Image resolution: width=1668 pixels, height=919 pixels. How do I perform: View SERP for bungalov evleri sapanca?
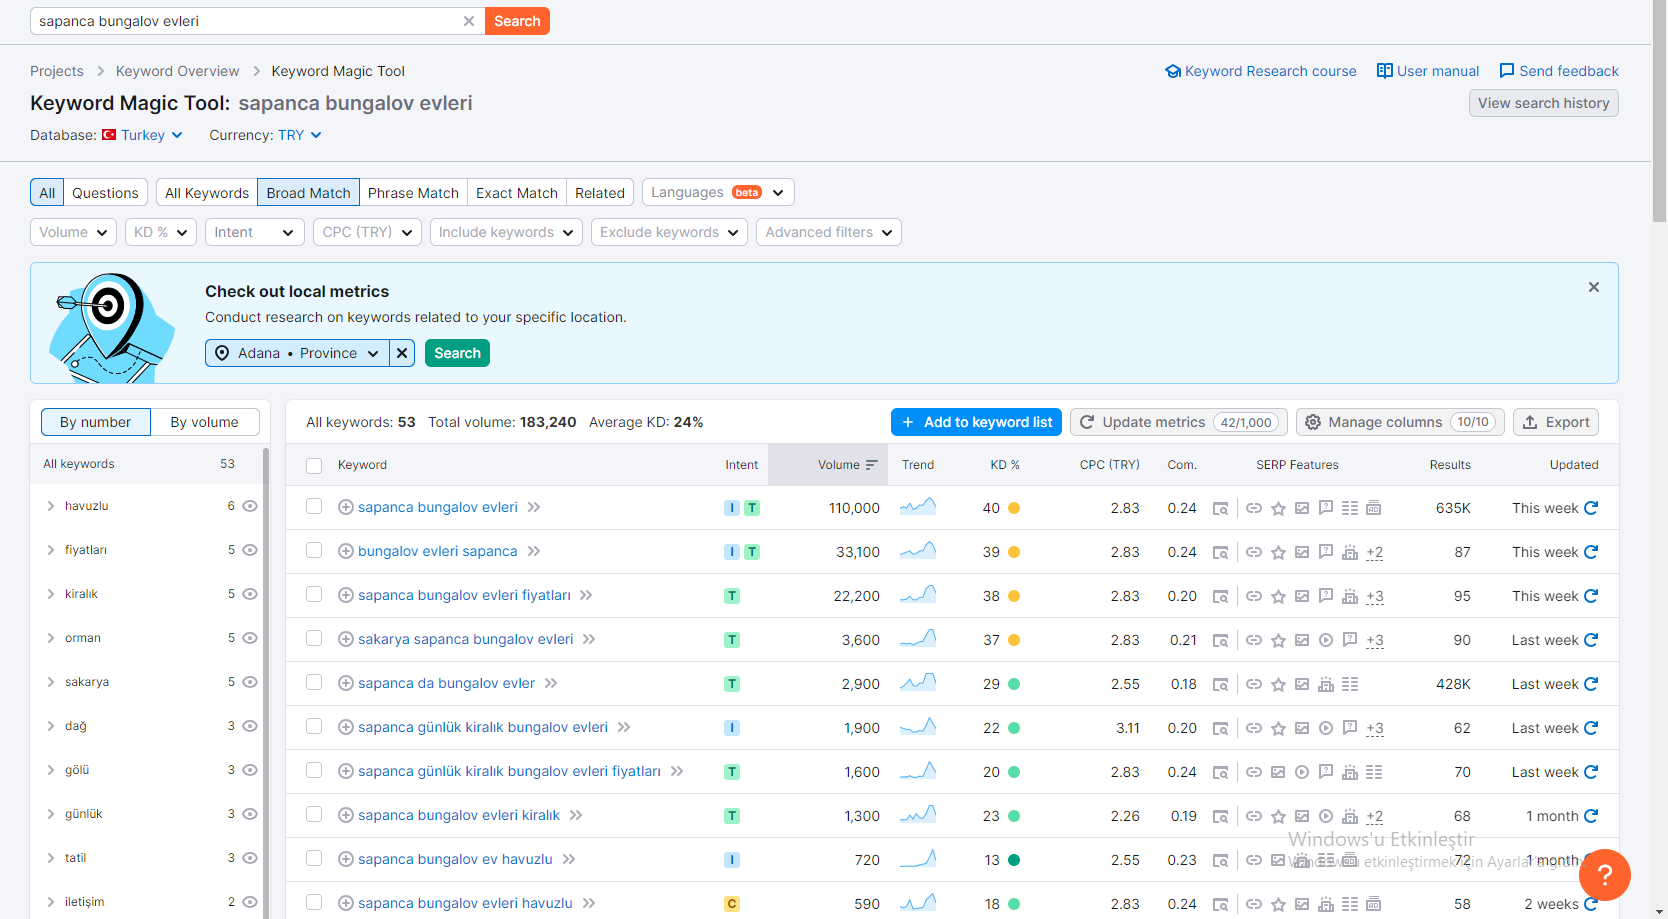(x=1220, y=552)
